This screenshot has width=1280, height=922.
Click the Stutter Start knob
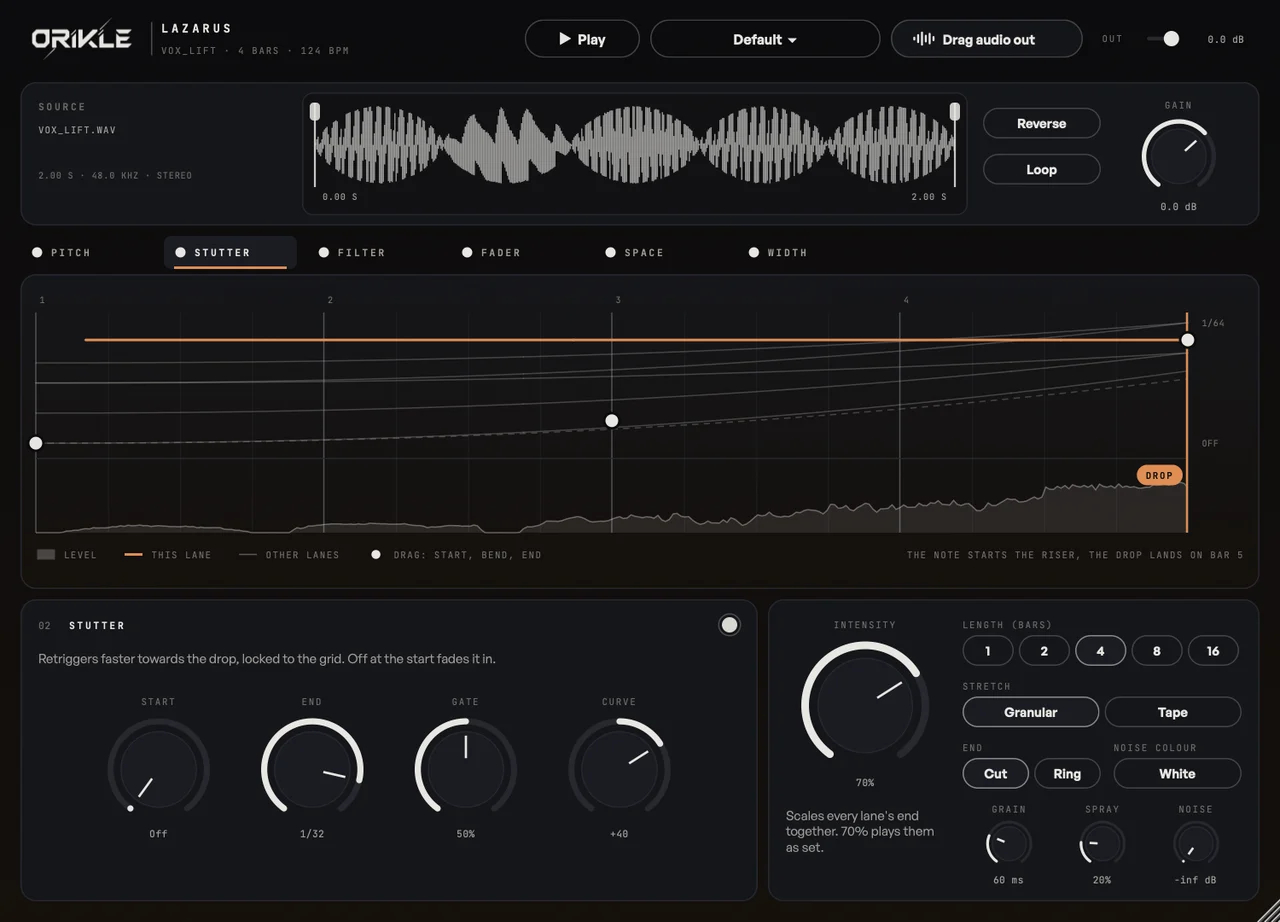[158, 768]
